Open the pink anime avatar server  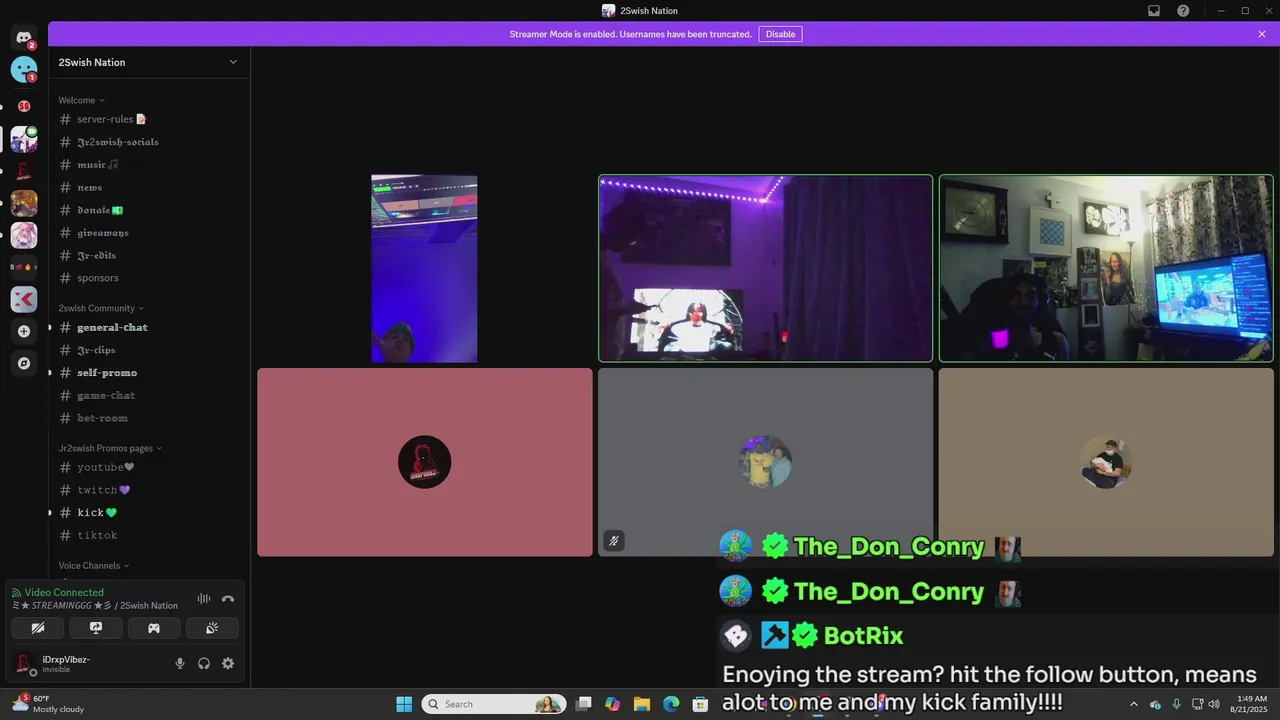pos(24,235)
